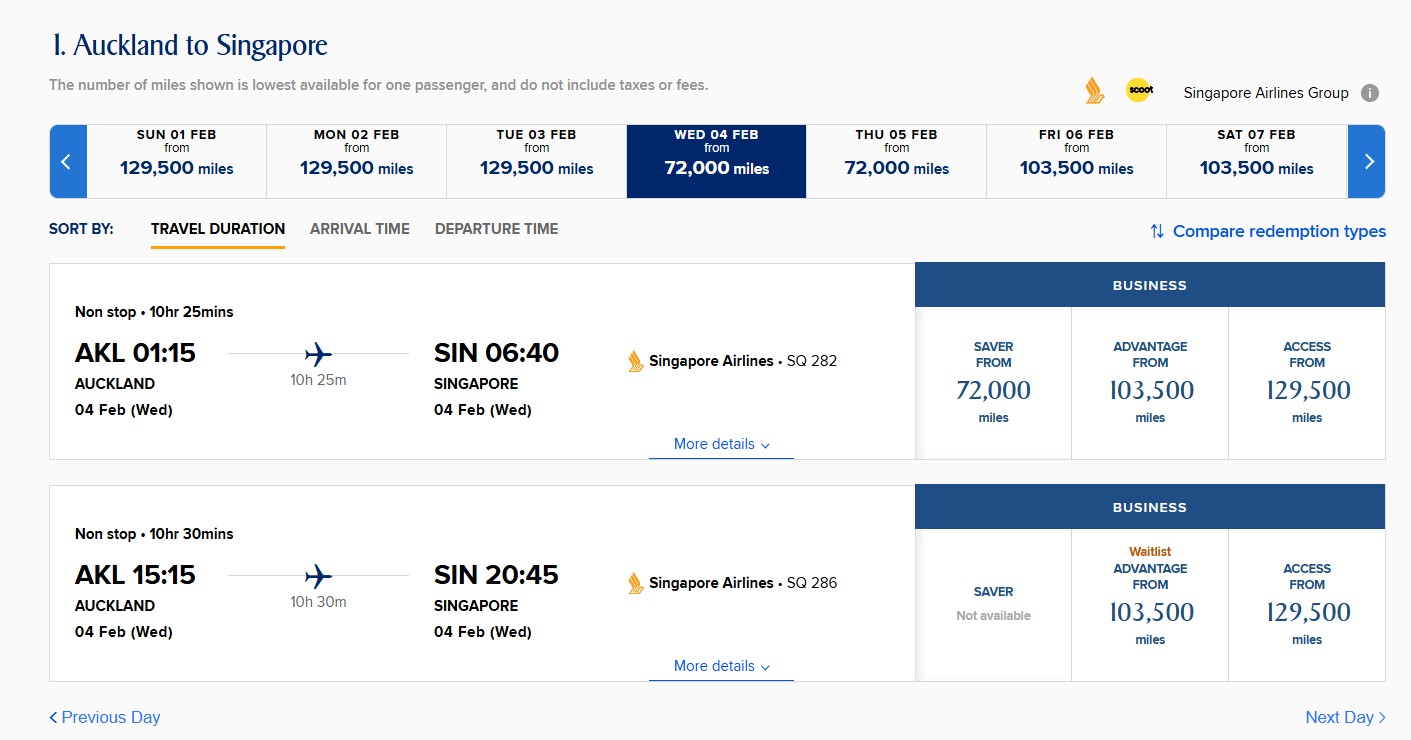Sort flights by Departure Time
This screenshot has height=740, width=1411.
coord(496,229)
